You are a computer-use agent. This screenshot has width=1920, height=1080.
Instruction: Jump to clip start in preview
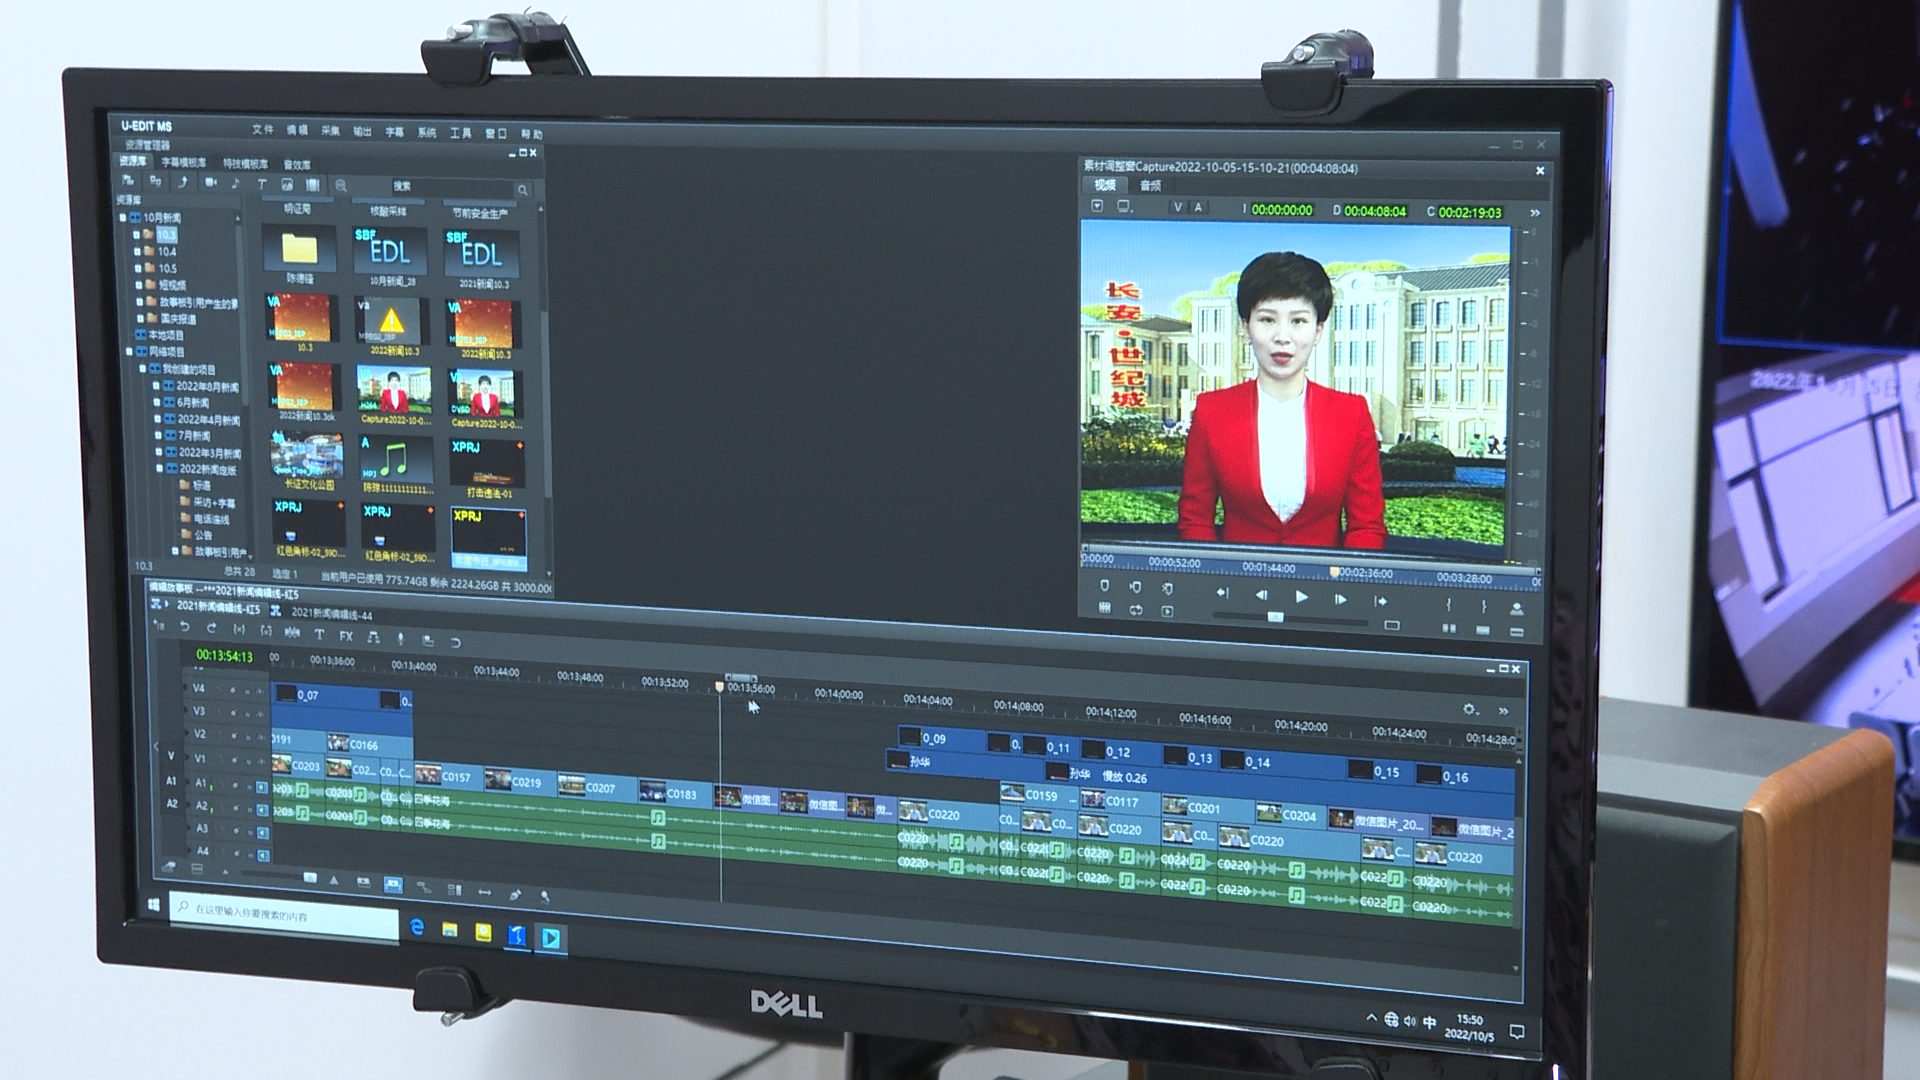tap(1222, 593)
